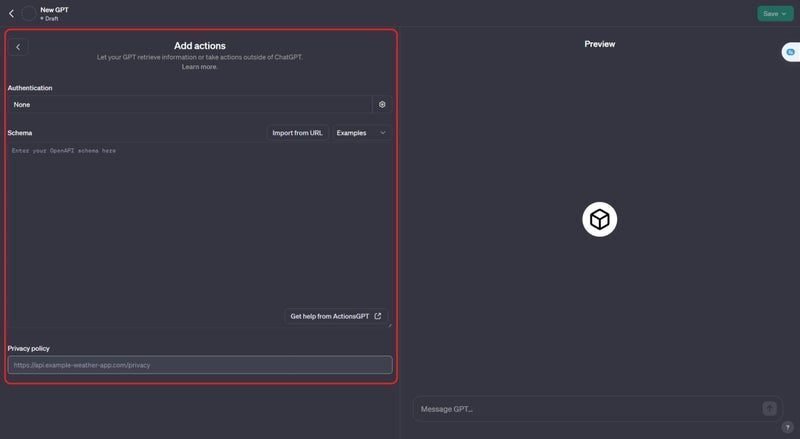Image resolution: width=800 pixels, height=439 pixels.
Task: Open the Save dropdown button
Action: tap(775, 14)
